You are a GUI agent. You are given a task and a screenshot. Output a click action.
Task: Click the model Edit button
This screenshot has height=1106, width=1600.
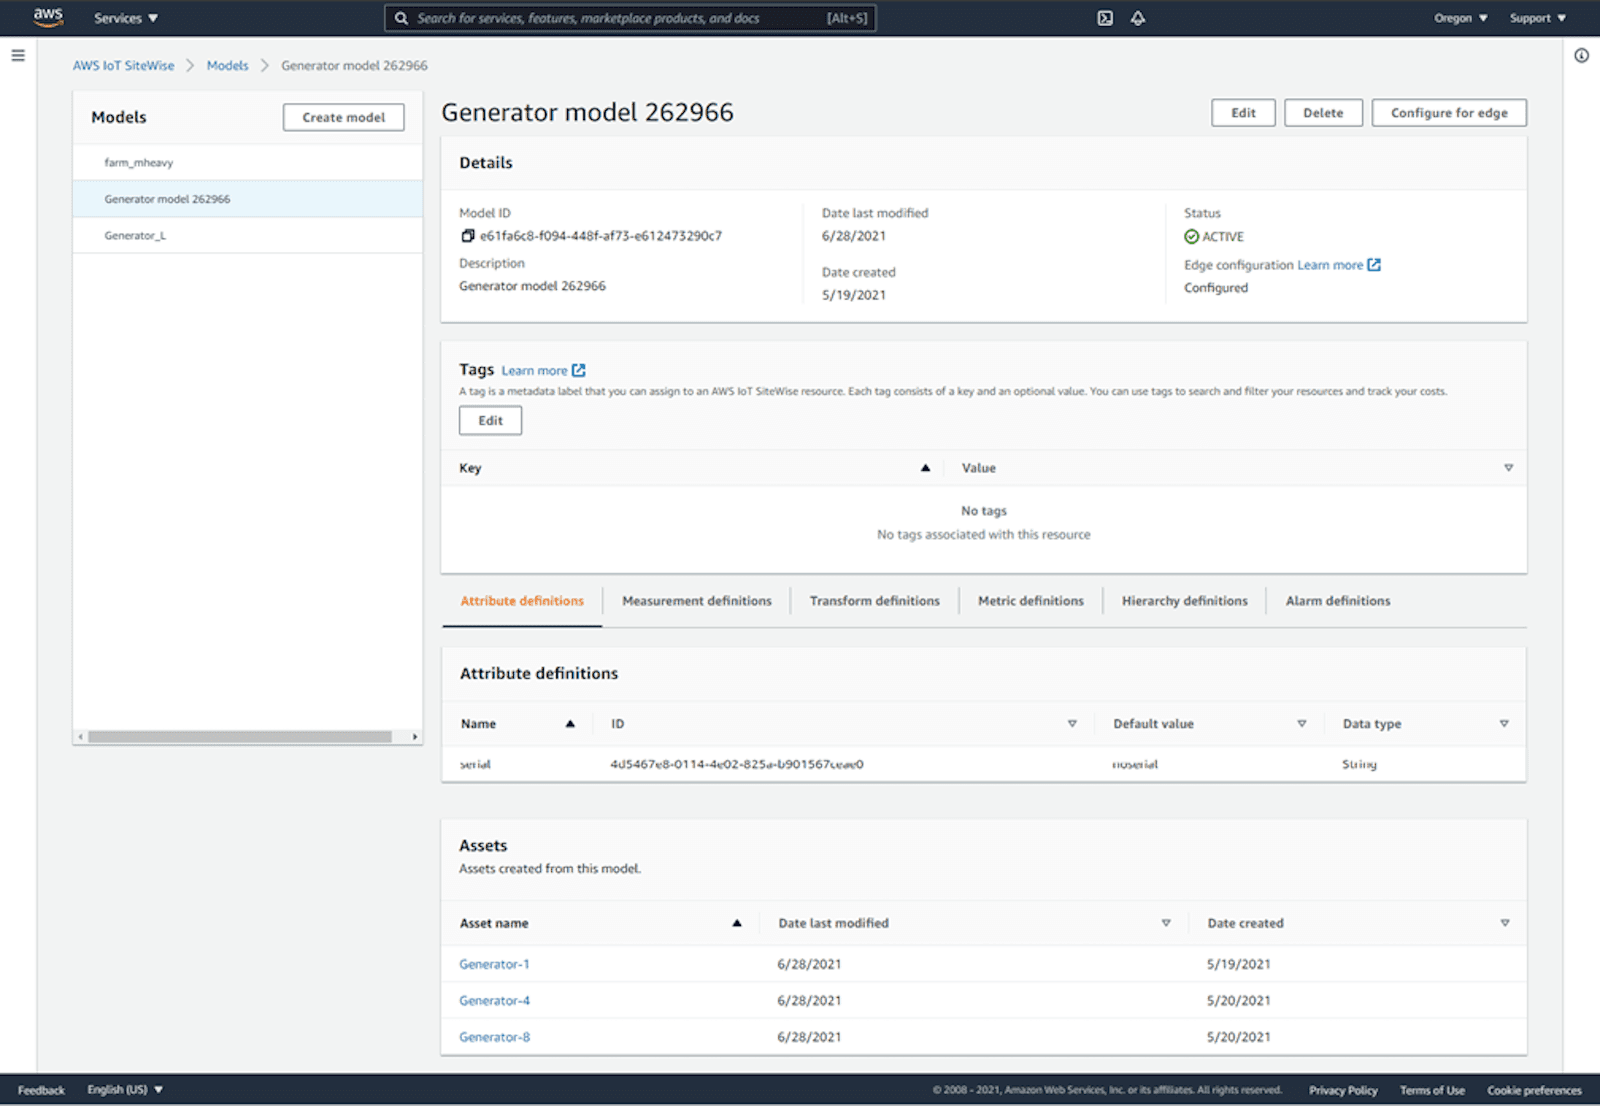pos(1243,113)
